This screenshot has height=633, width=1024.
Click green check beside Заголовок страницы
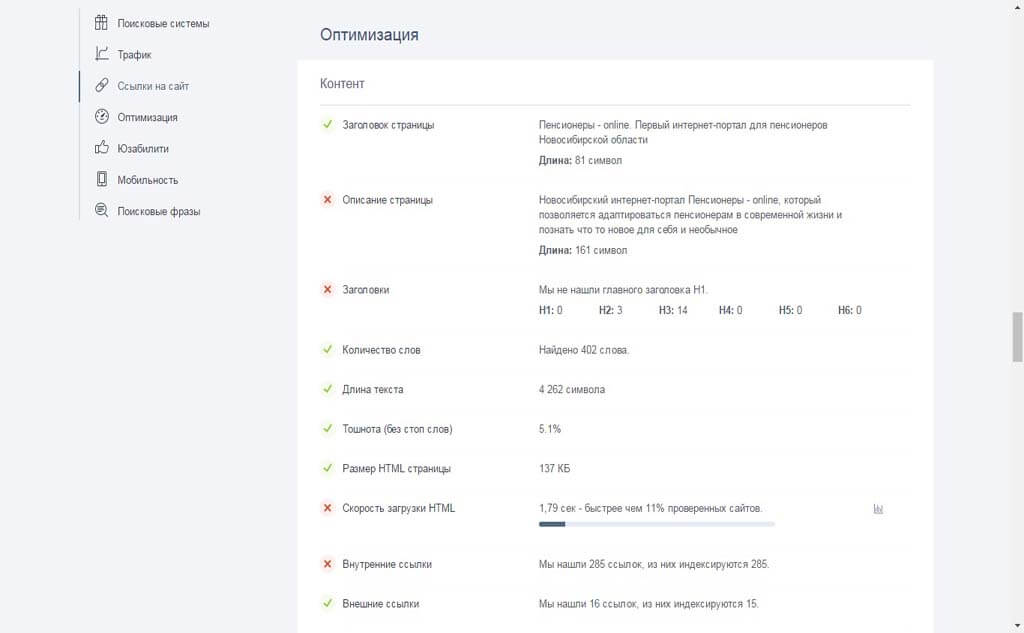[x=327, y=125]
